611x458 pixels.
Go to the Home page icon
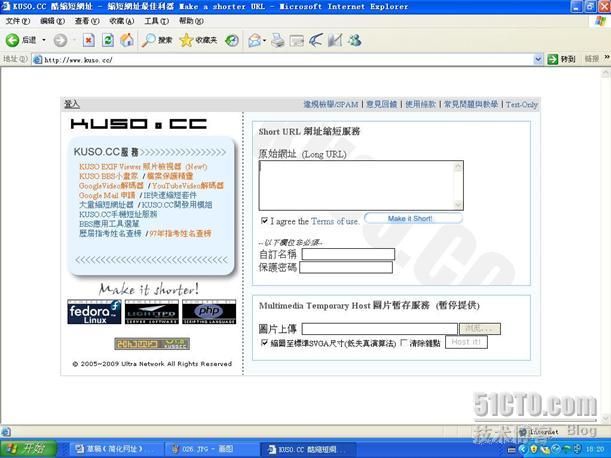[x=127, y=40]
